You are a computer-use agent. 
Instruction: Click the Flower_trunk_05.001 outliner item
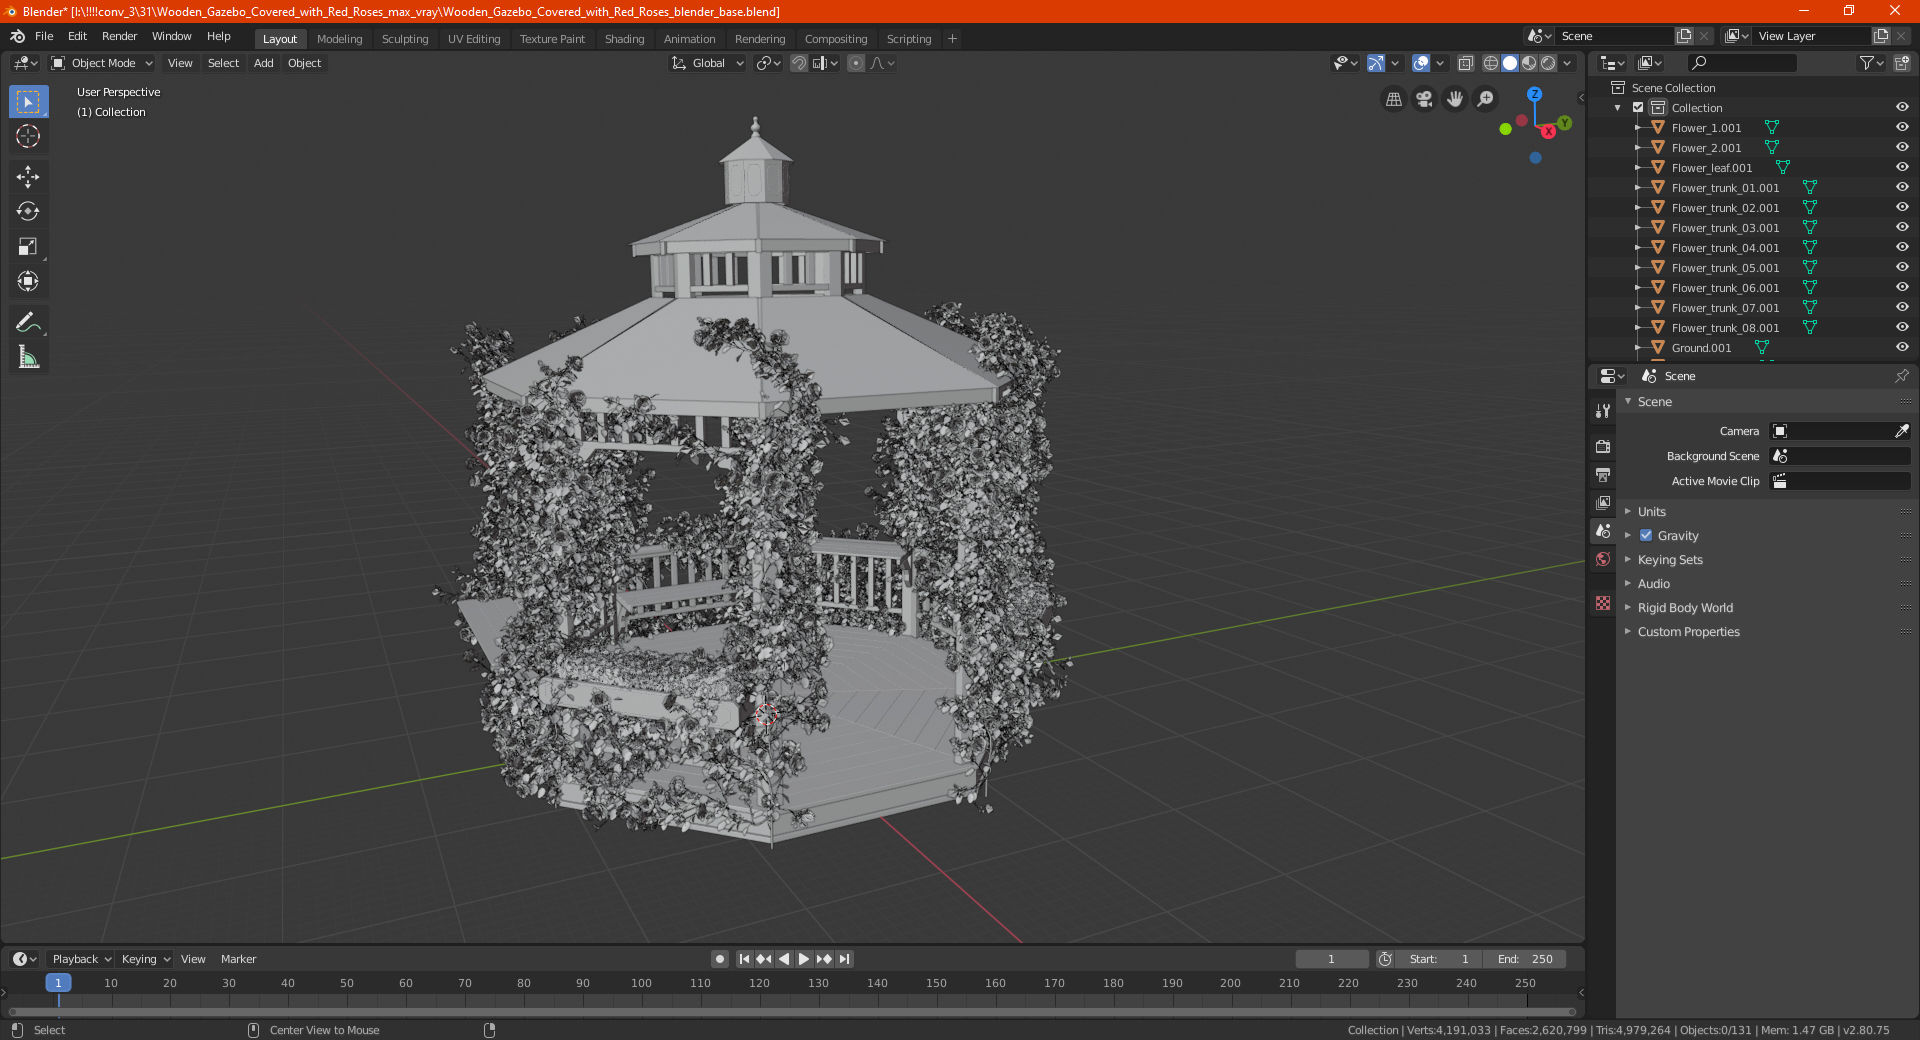click(1725, 268)
